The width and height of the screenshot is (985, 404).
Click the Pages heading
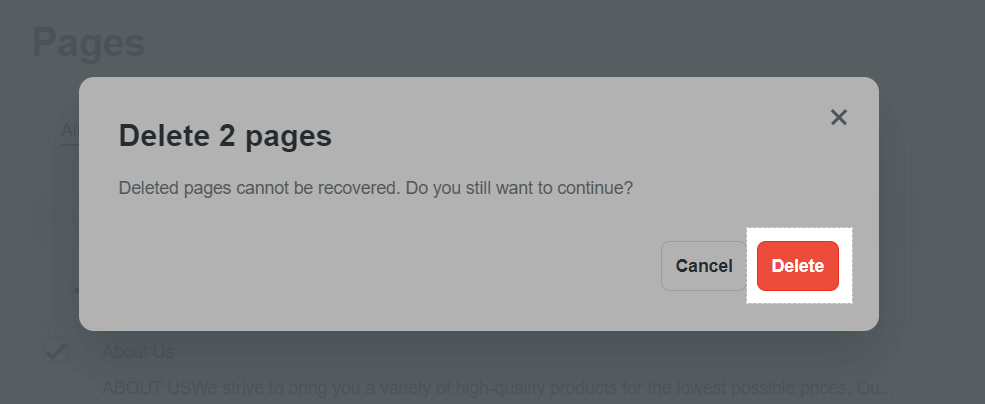click(x=89, y=43)
